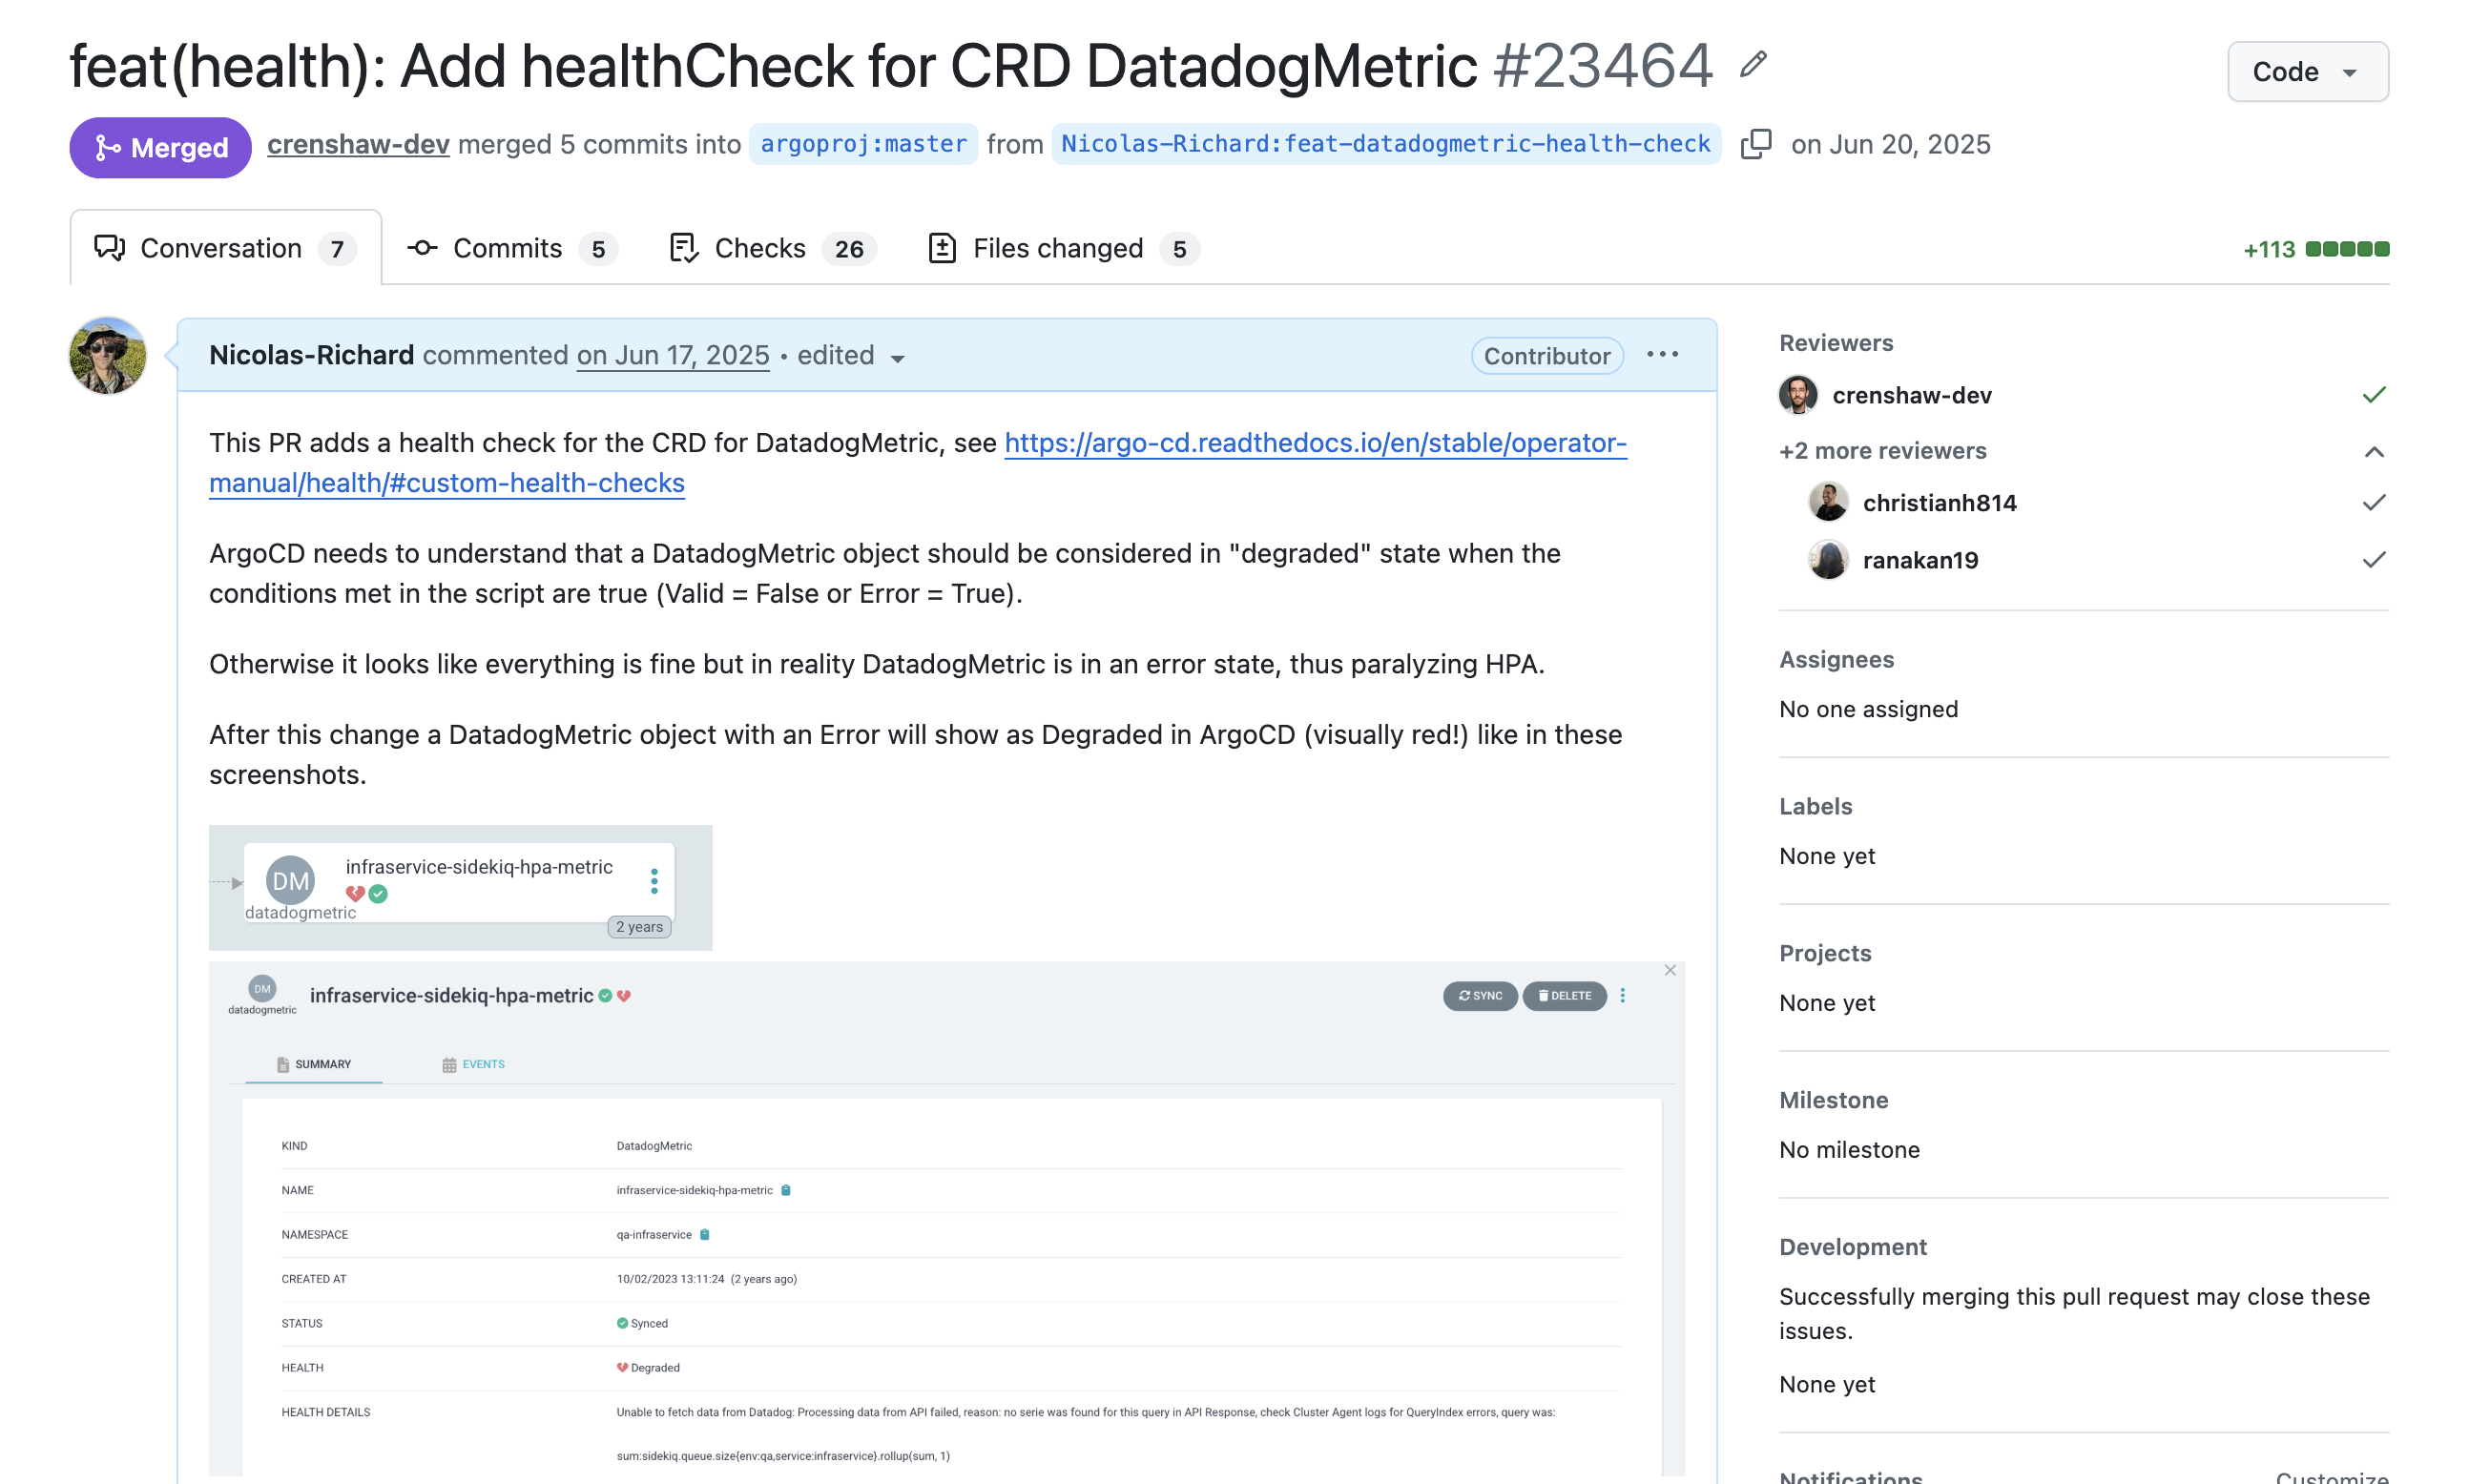Open ranakan19 reviewer name link
The image size is (2490, 1484).
tap(1920, 560)
